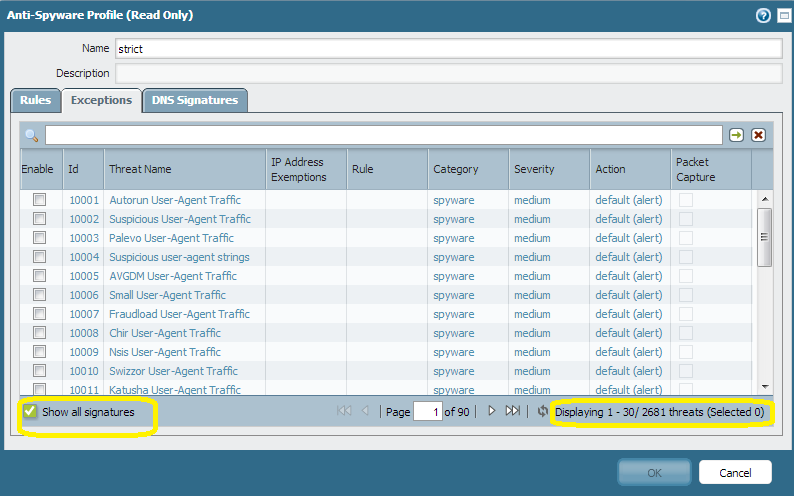Go to next page arrow
The image size is (794, 496).
click(x=491, y=410)
